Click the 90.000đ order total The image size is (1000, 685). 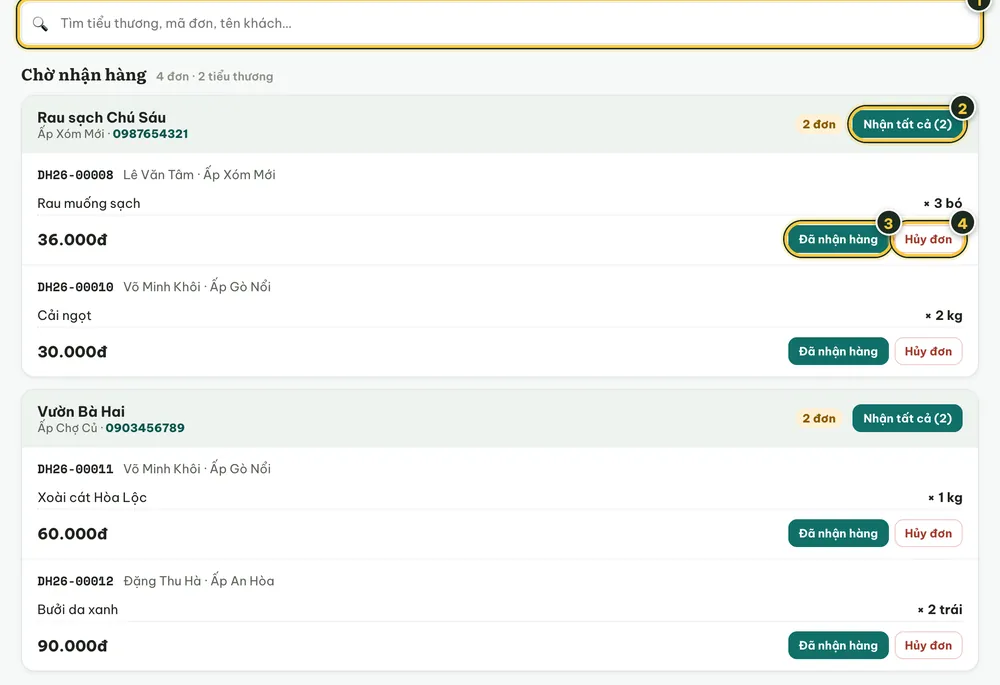pos(72,646)
